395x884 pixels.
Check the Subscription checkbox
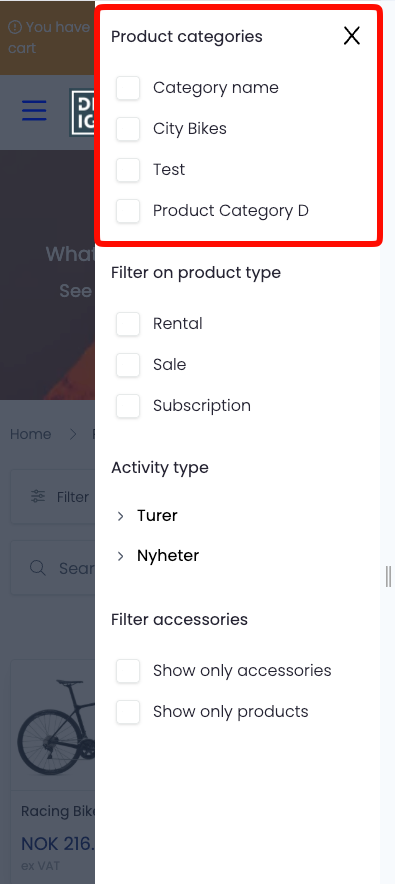[x=128, y=406]
